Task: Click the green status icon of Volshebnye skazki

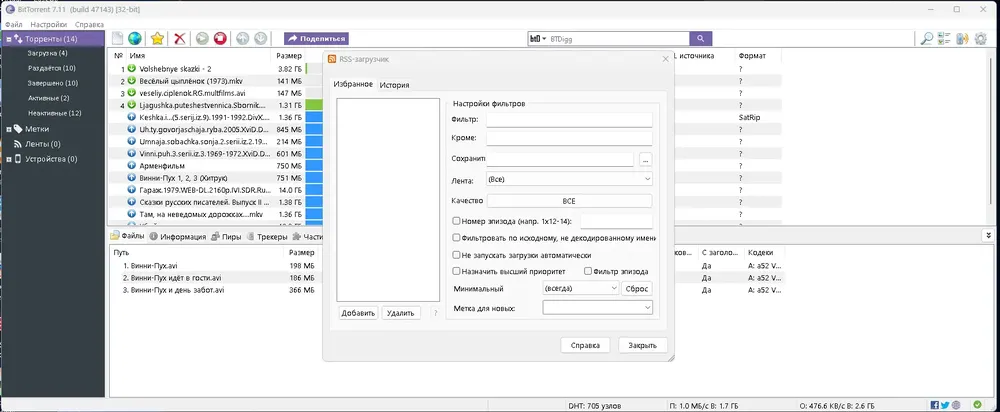Action: tap(132, 68)
